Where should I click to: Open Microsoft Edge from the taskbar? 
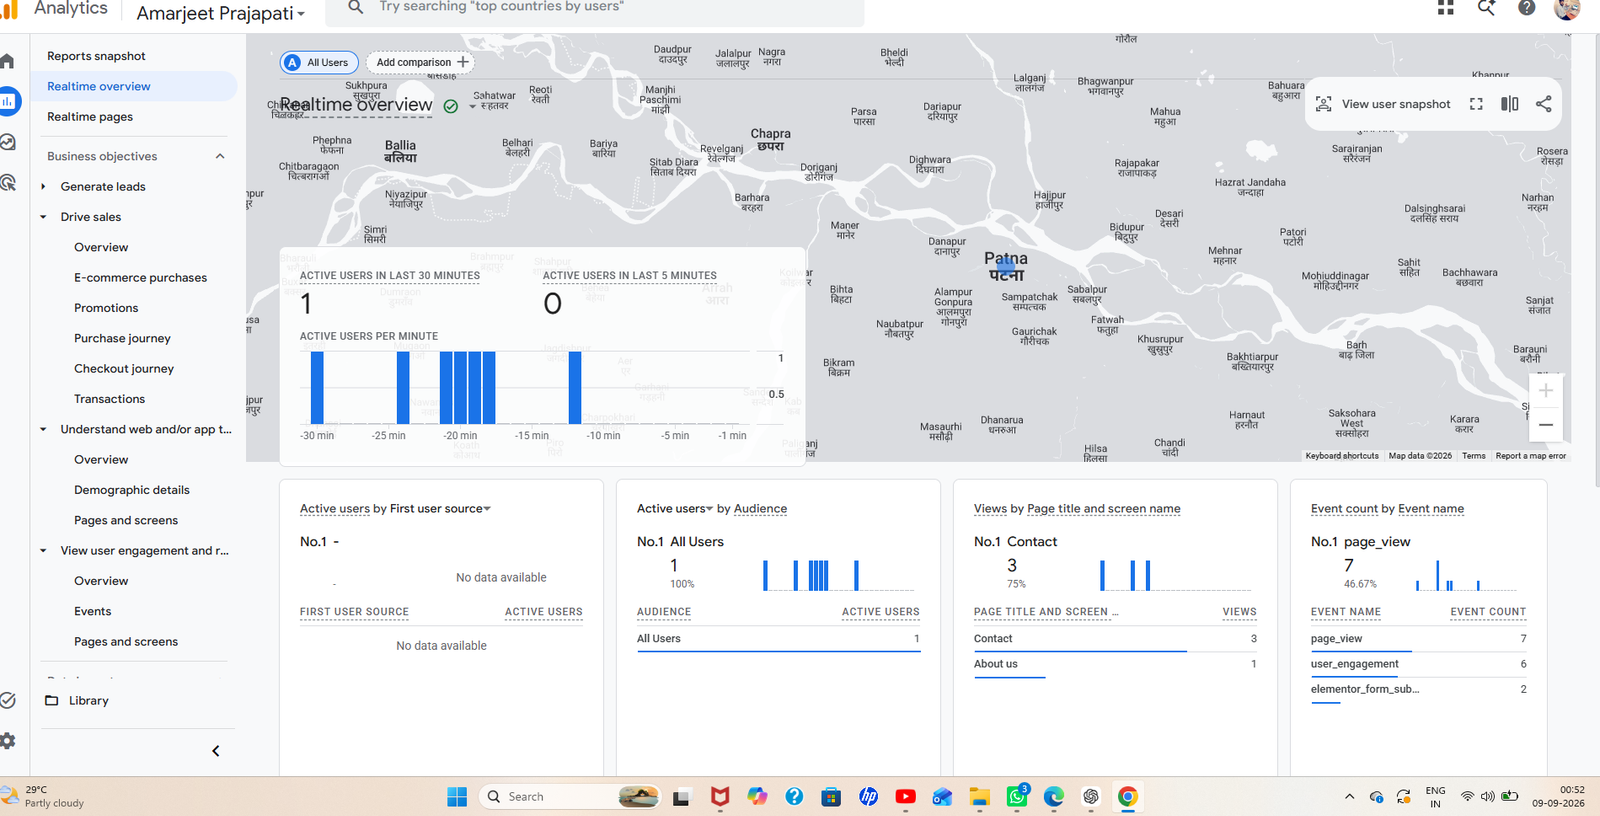pyautogui.click(x=1054, y=797)
